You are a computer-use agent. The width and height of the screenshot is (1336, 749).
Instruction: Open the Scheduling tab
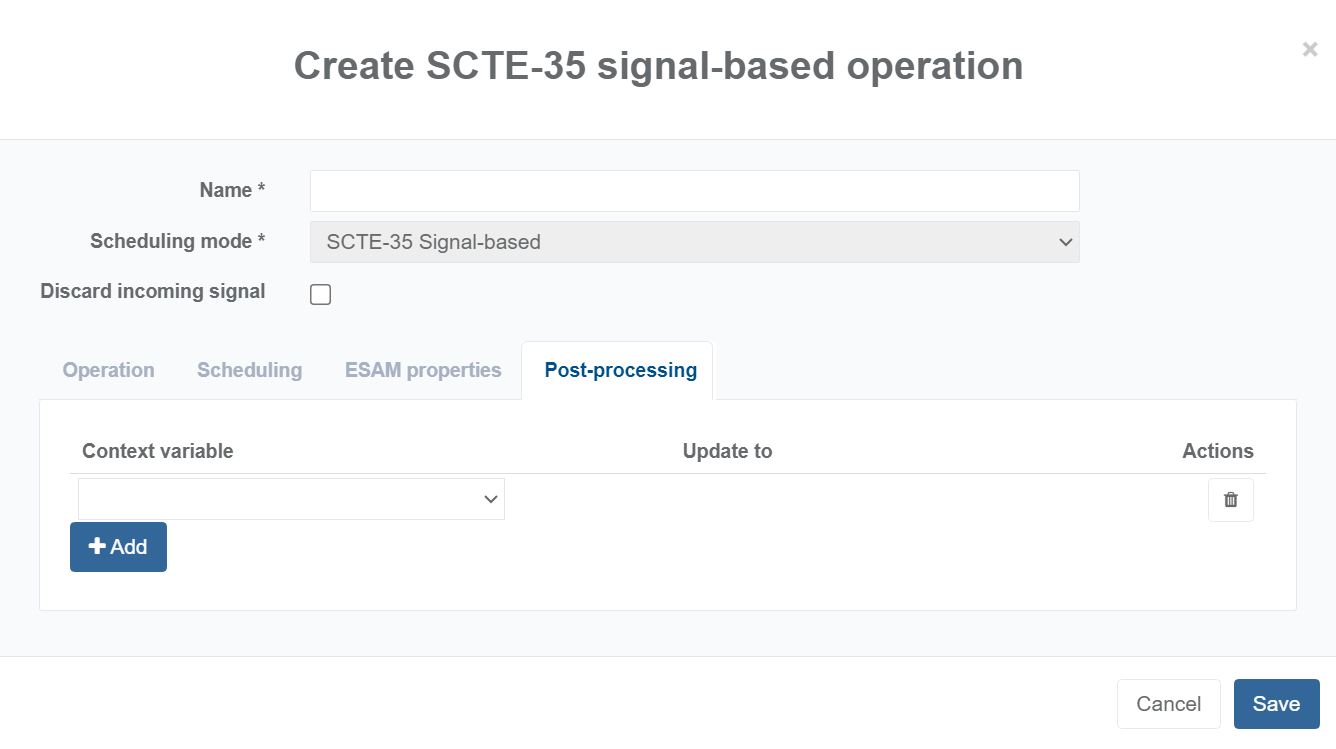(249, 370)
